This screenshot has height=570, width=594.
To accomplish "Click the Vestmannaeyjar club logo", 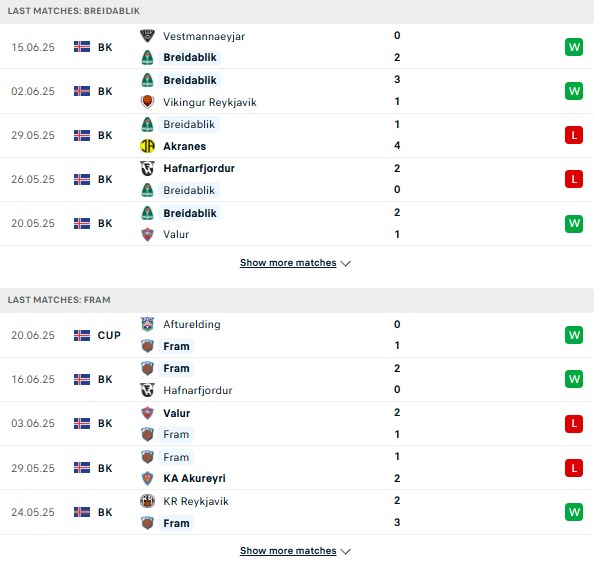I will click(147, 36).
